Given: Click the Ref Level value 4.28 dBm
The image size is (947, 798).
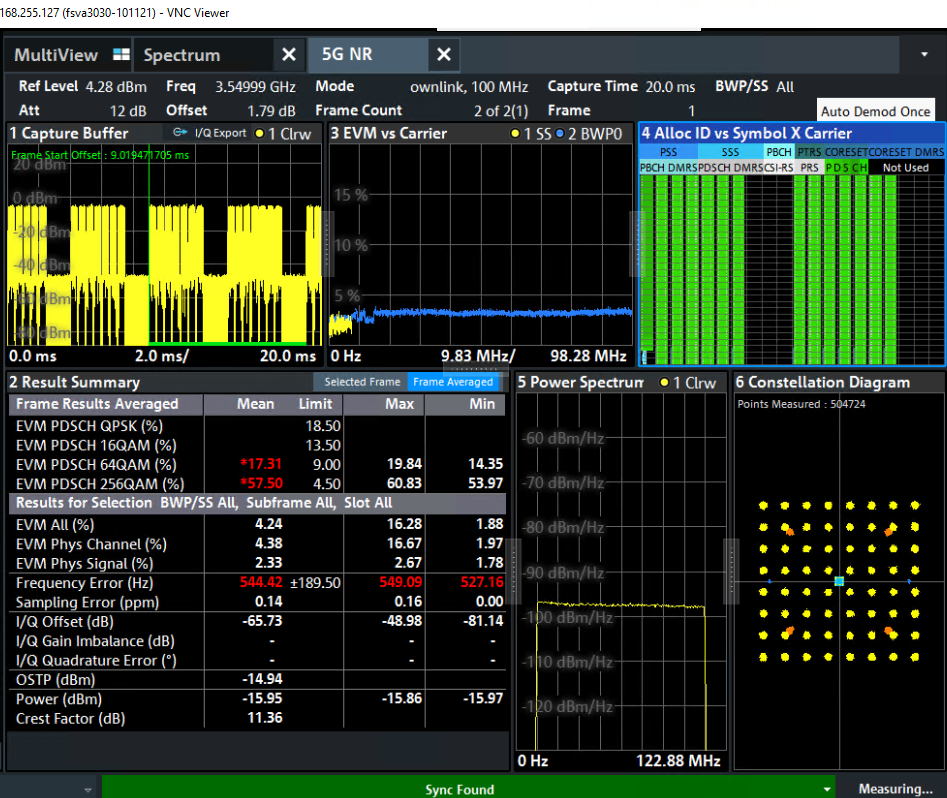Looking at the screenshot, I should point(116,87).
